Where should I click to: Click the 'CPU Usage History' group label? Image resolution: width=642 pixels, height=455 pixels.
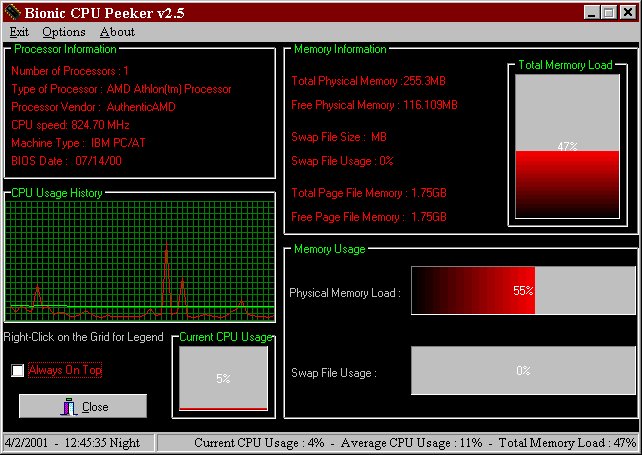pyautogui.click(x=57, y=193)
